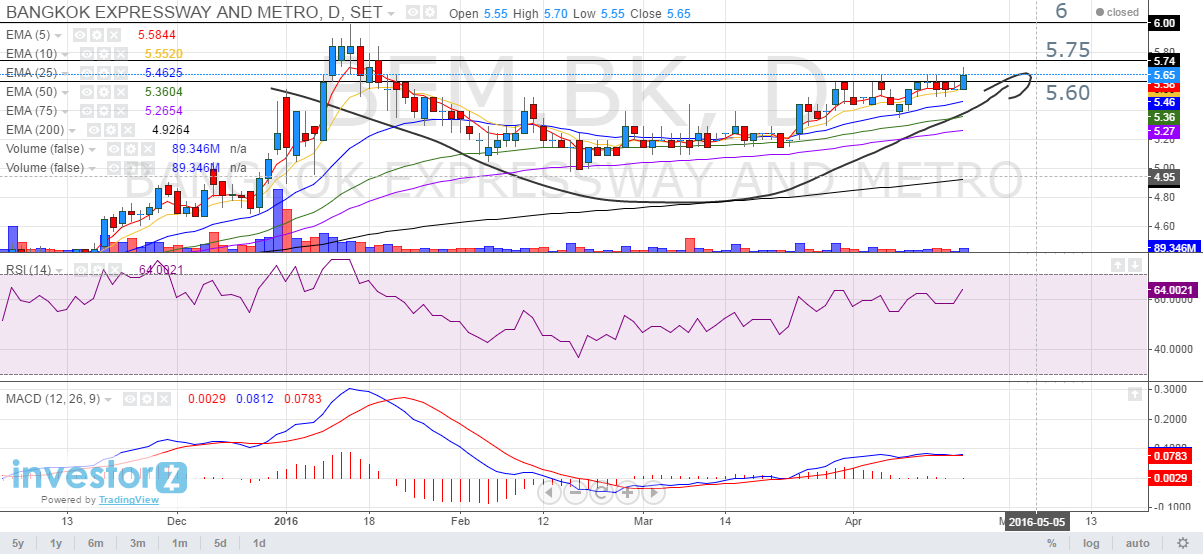Open settings gear for EMA (5)
Image resolution: width=1203 pixels, height=554 pixels.
[97, 35]
